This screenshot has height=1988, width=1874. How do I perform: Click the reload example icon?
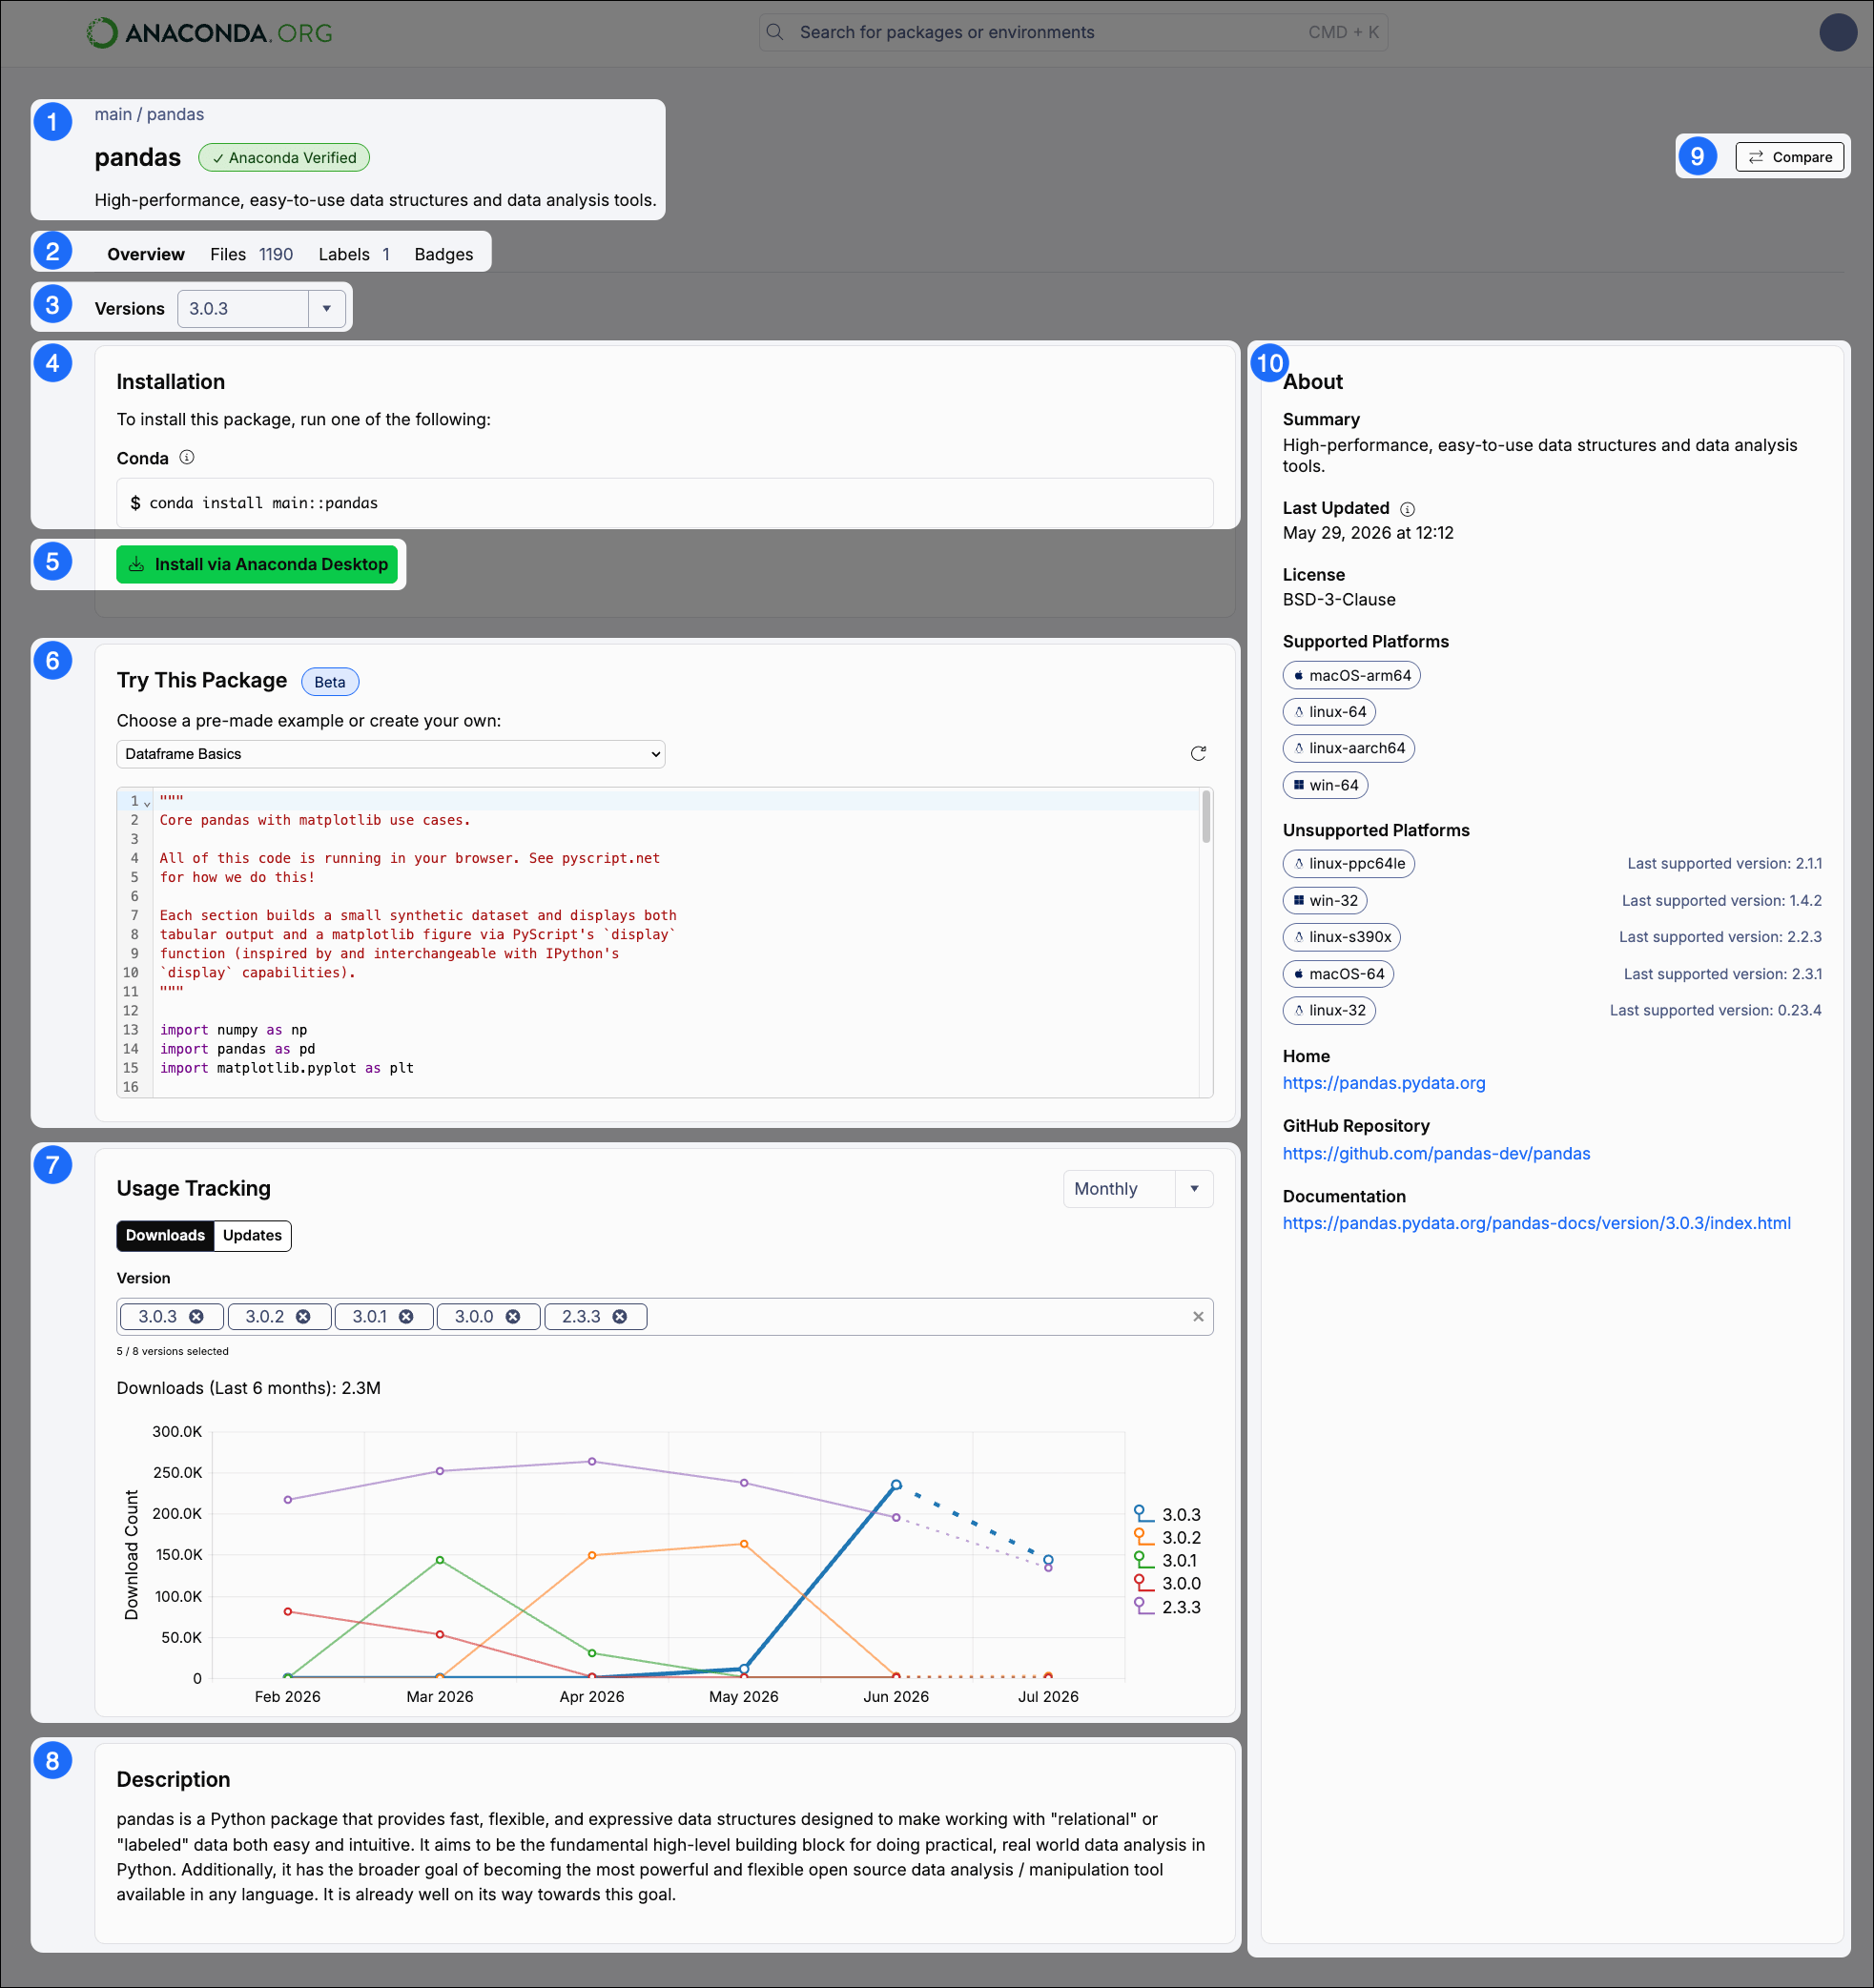click(1198, 754)
